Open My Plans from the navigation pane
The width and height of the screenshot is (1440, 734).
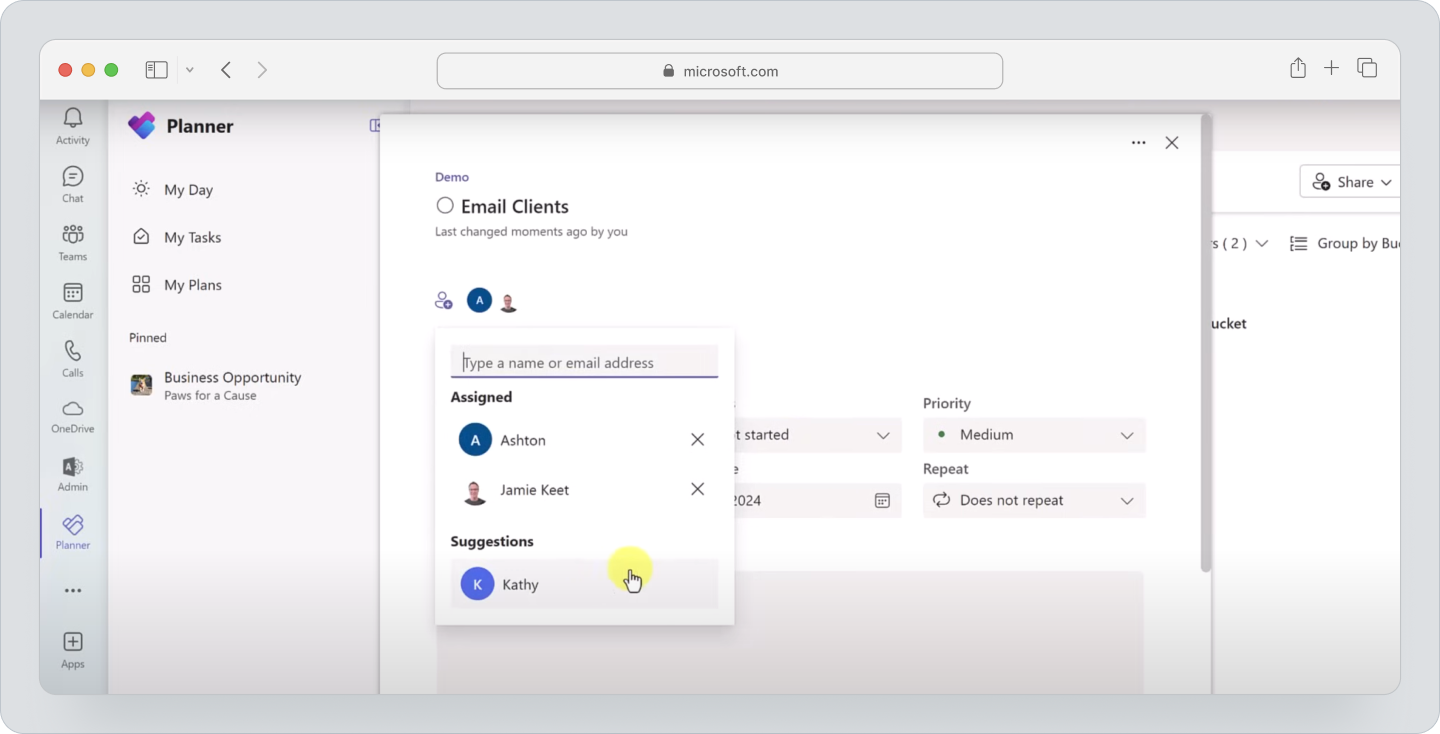(x=192, y=284)
